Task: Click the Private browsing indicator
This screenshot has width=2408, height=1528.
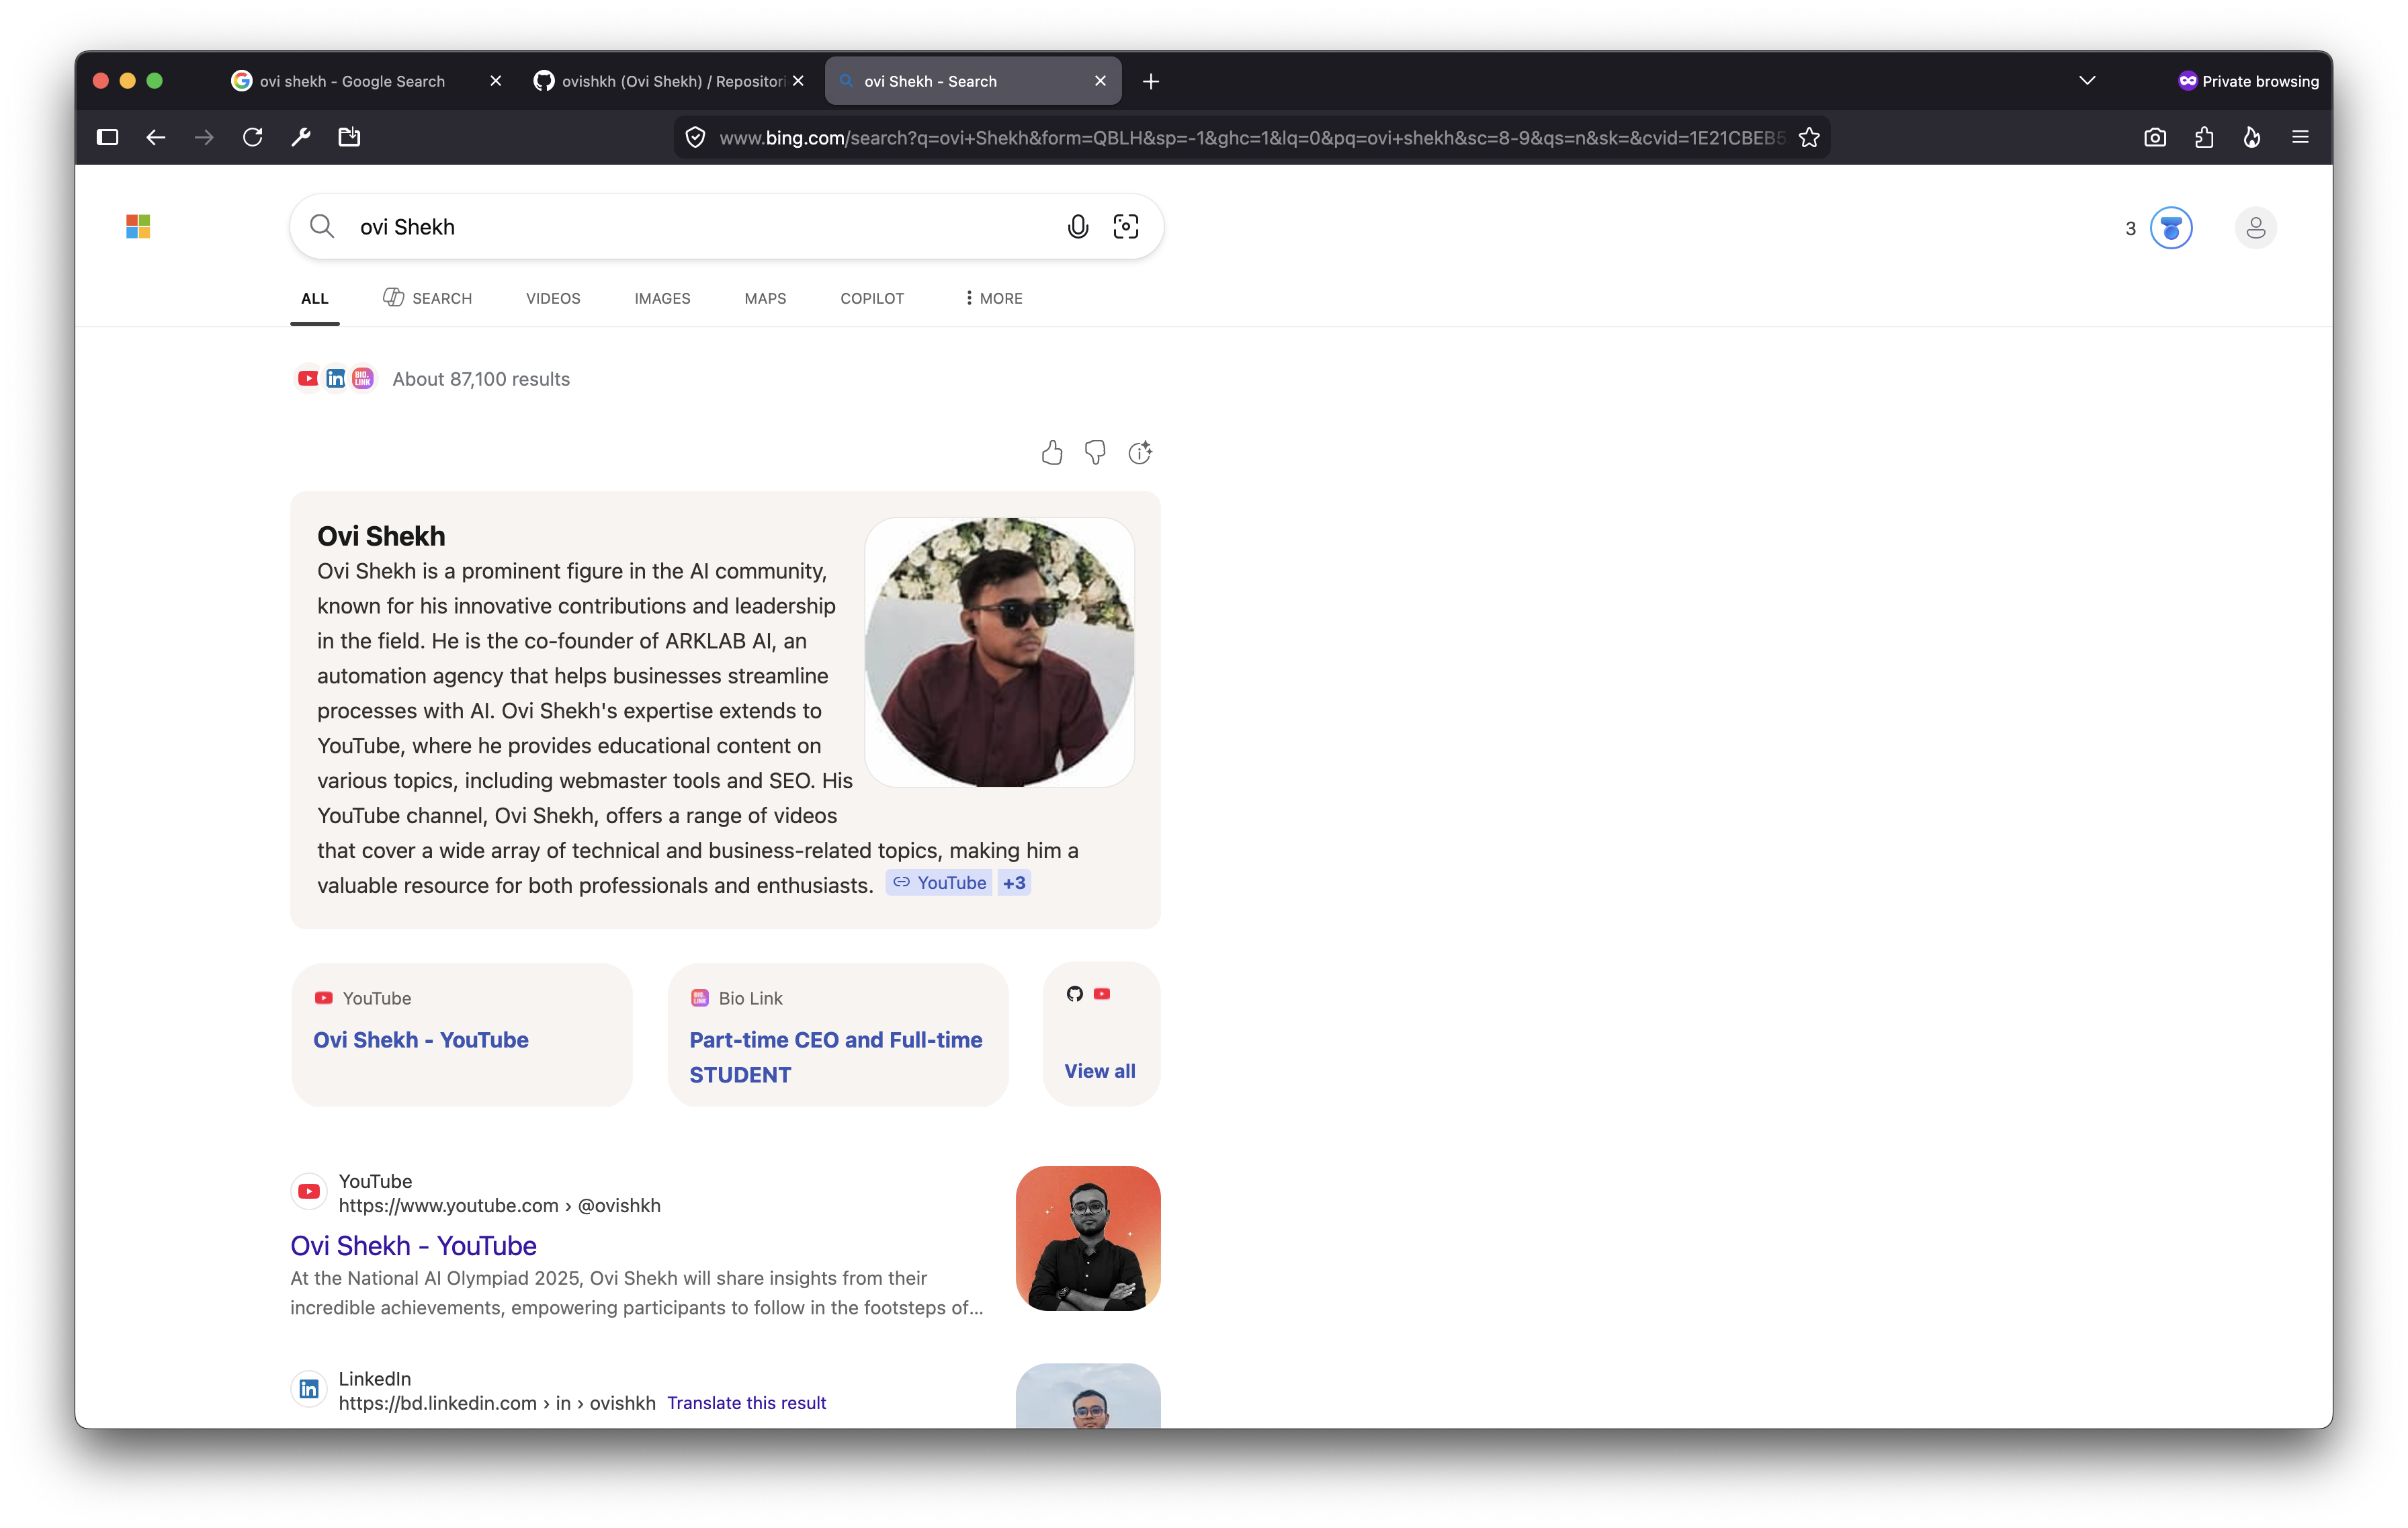Action: click(x=2248, y=81)
